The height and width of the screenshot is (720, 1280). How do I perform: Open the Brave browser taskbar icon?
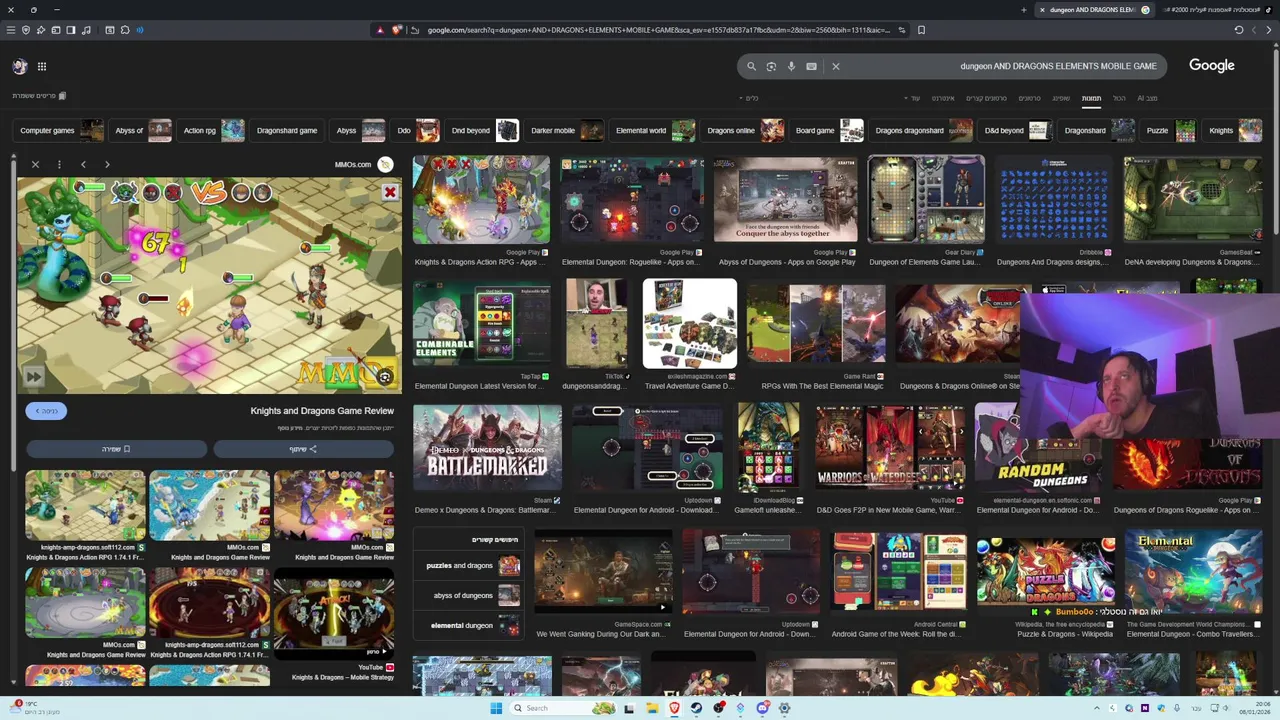pos(674,708)
